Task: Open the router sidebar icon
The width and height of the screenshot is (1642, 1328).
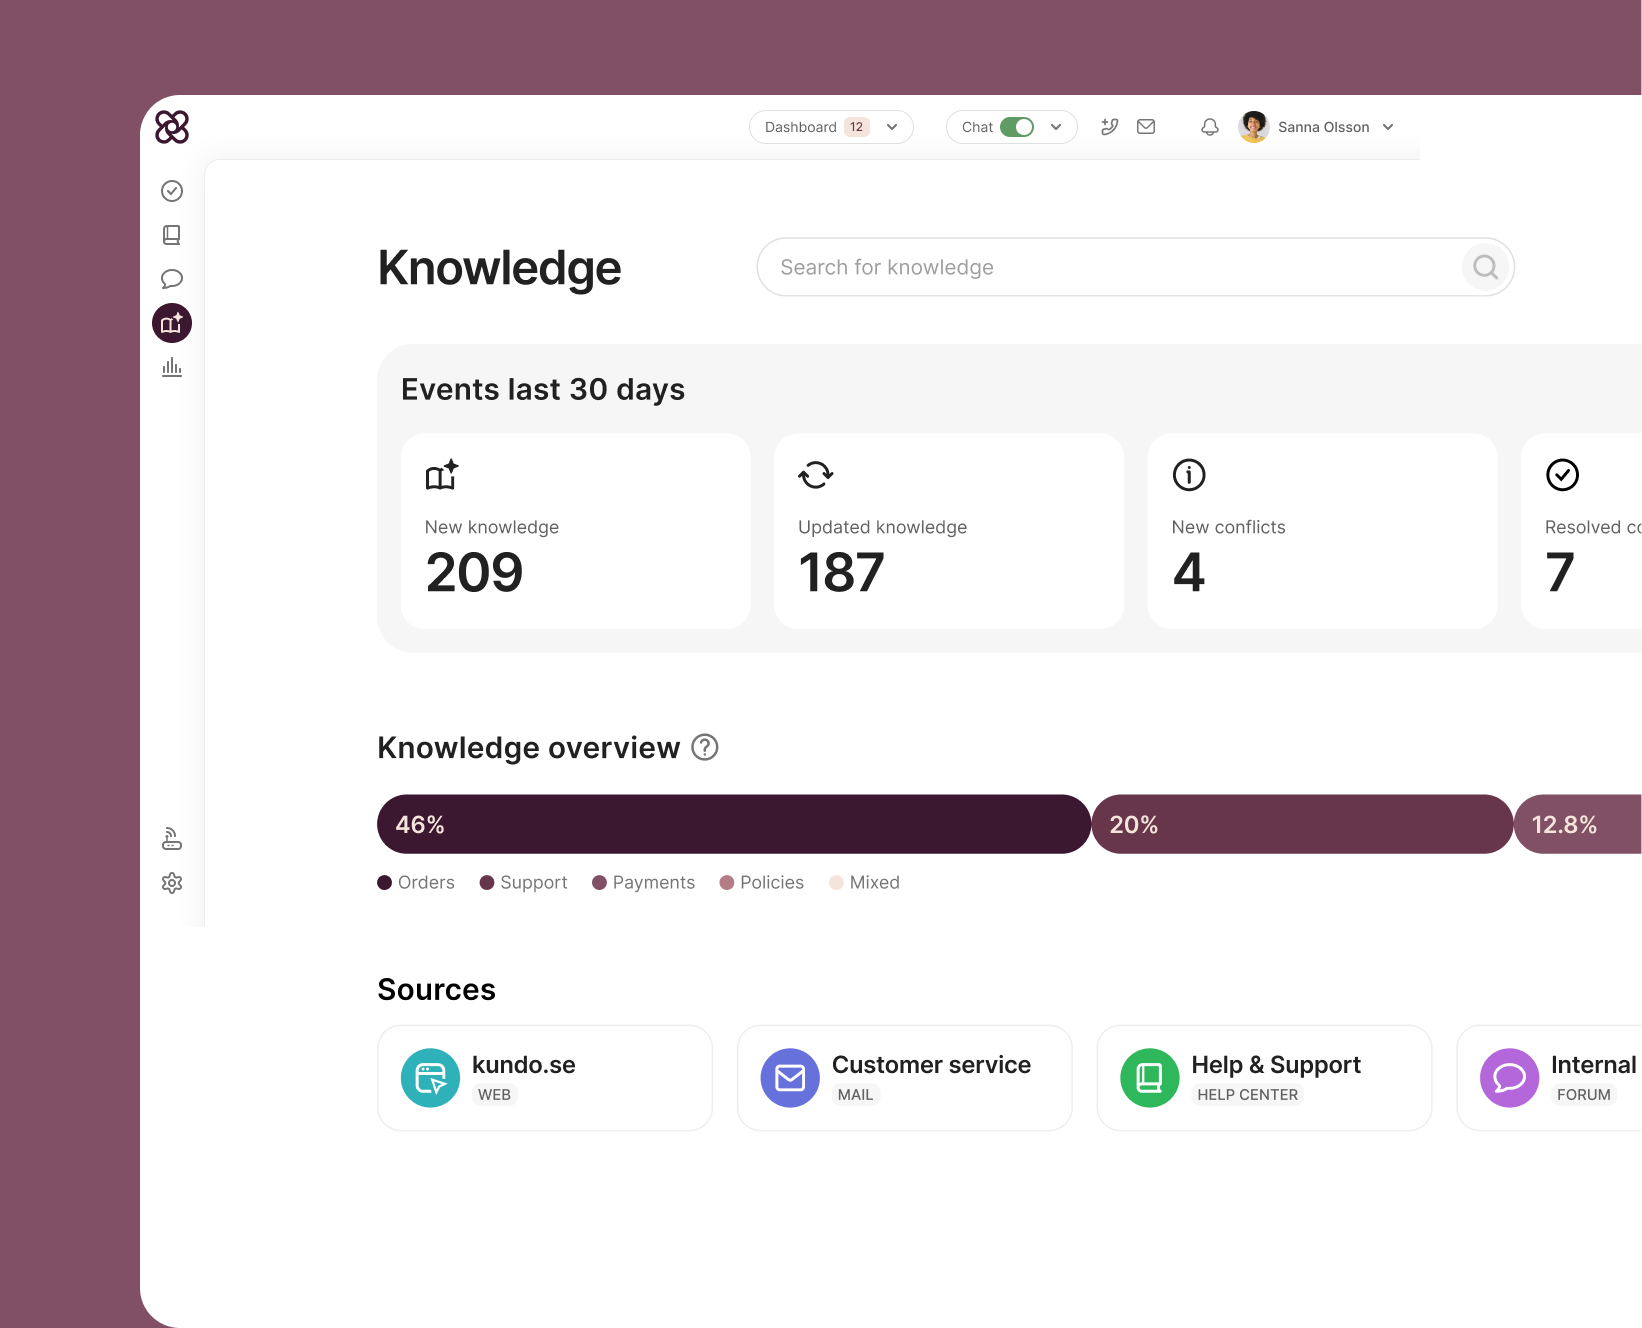Action: coord(172,839)
